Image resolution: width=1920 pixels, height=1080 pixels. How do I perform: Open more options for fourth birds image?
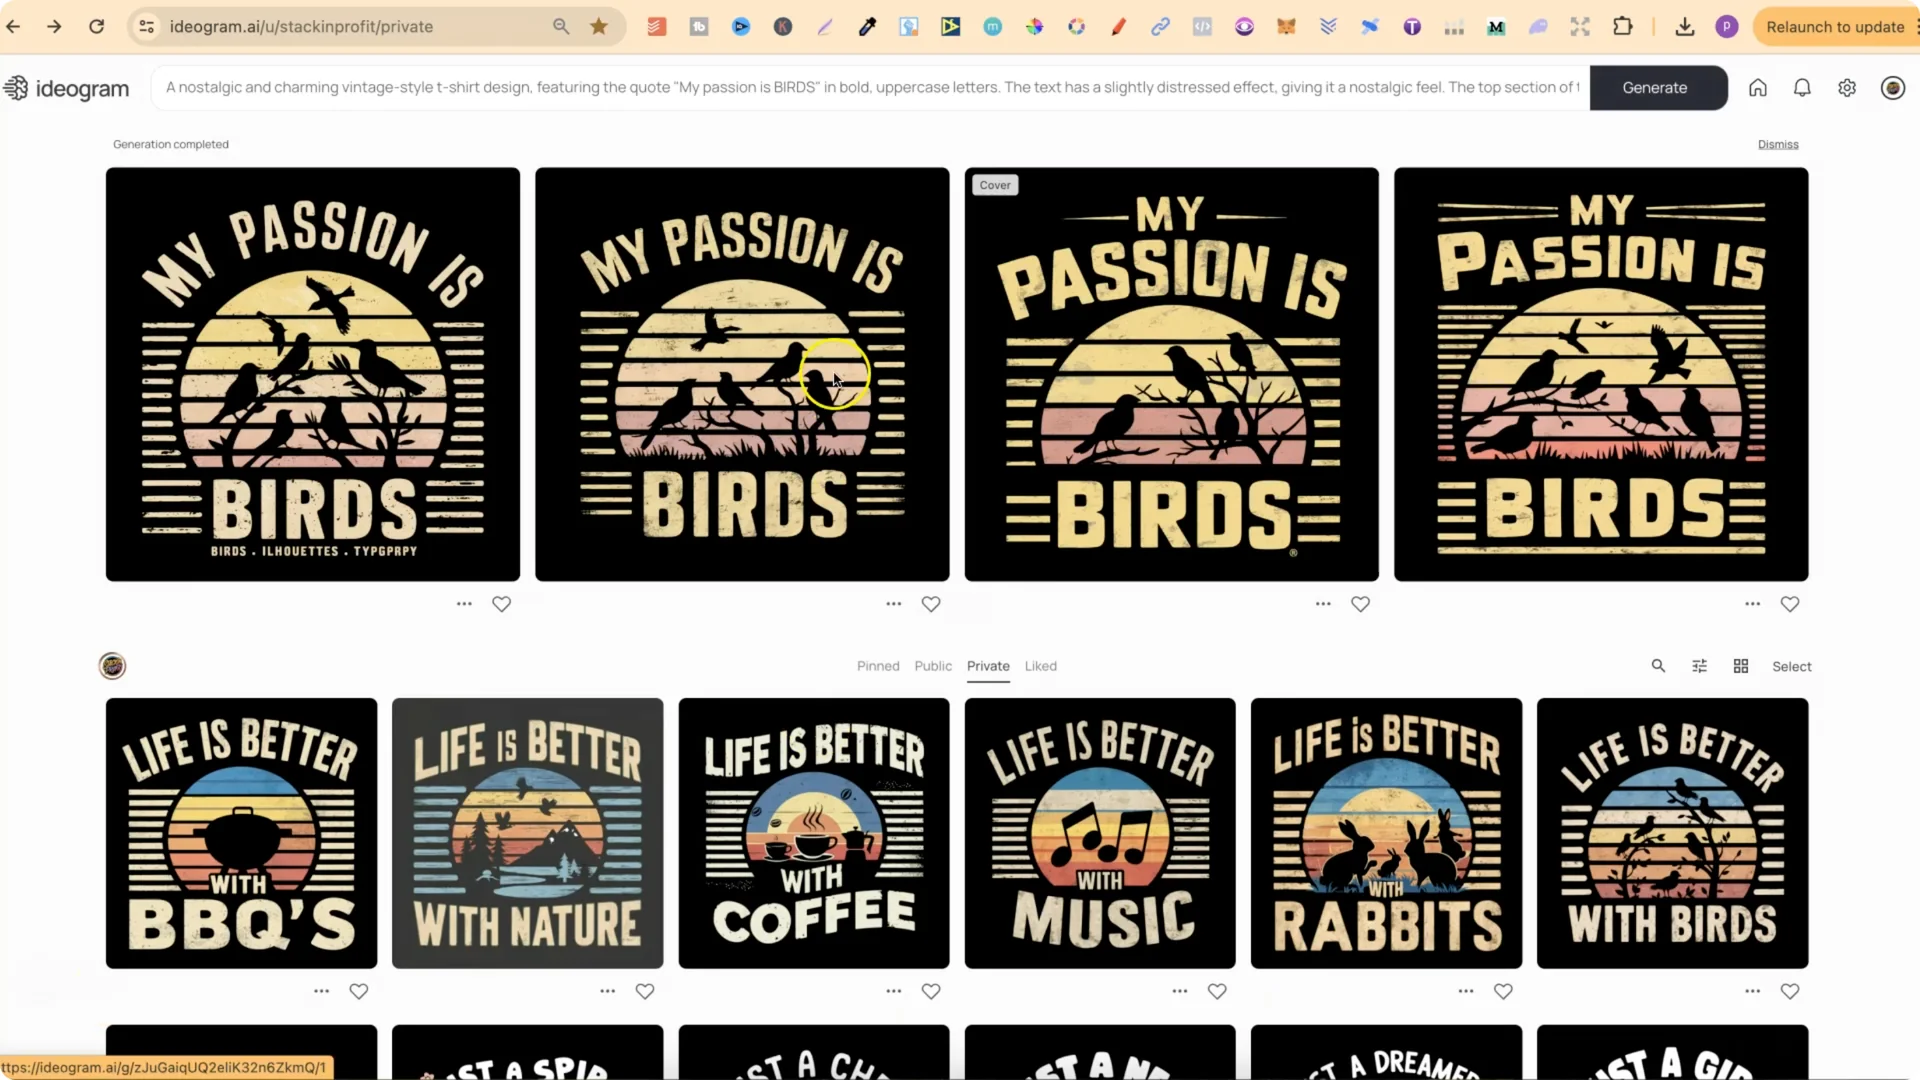point(1752,604)
